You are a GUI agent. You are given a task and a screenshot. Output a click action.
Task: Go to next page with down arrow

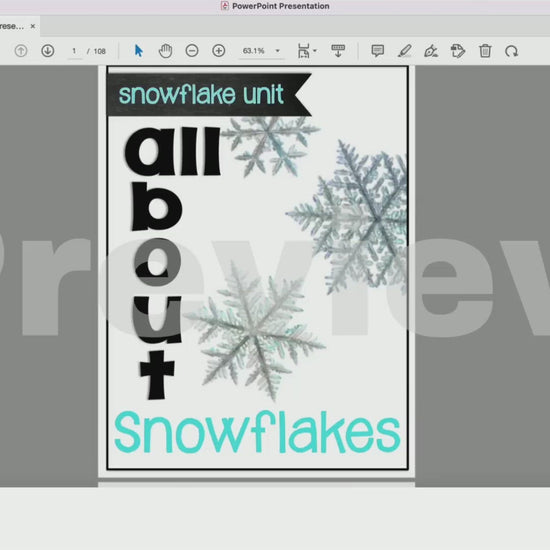[x=48, y=51]
